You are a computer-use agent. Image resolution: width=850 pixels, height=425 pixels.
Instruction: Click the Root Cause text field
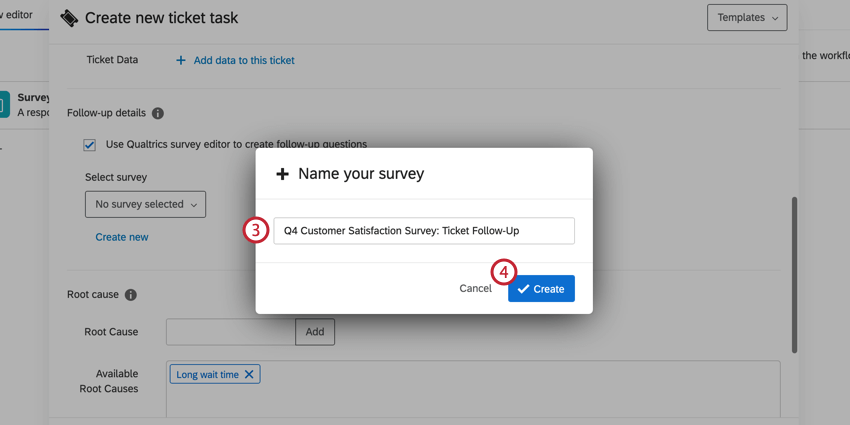[231, 332]
